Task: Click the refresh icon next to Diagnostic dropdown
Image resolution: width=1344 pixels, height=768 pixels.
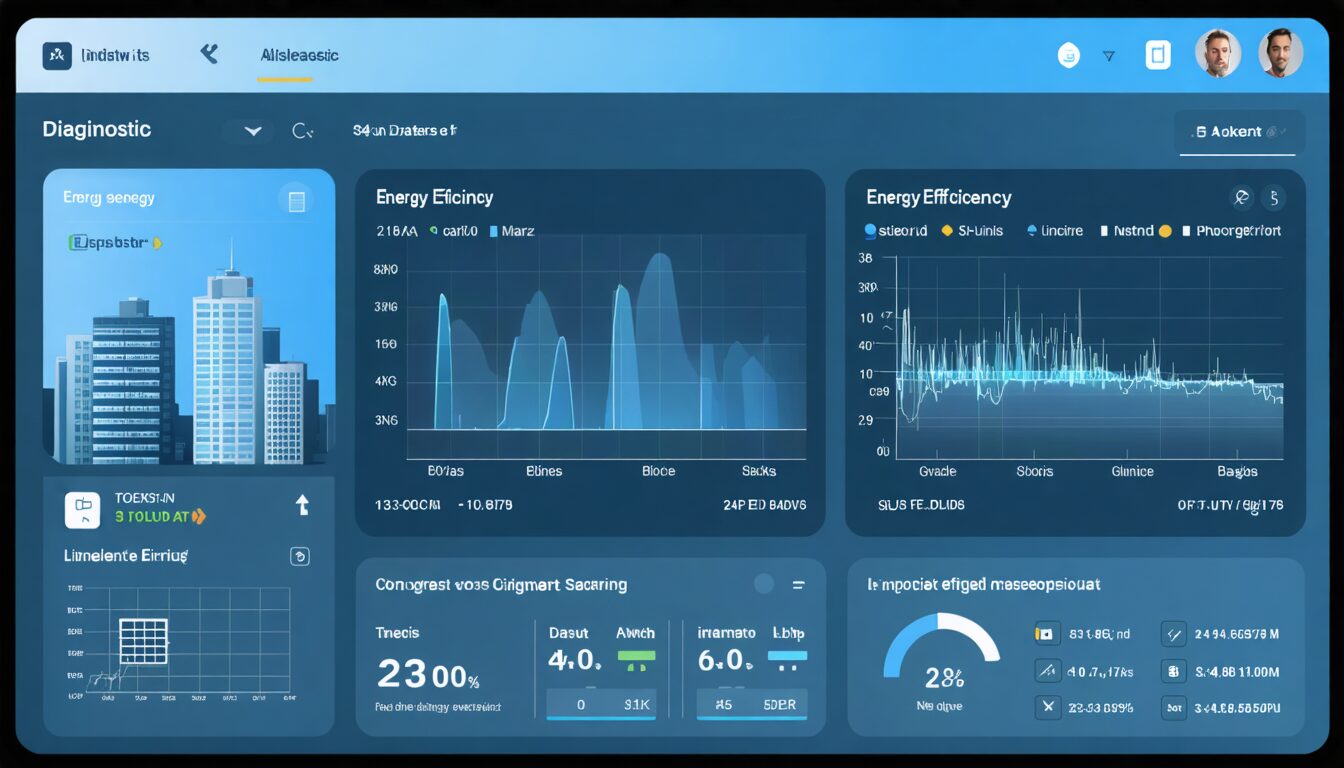Action: click(x=302, y=131)
